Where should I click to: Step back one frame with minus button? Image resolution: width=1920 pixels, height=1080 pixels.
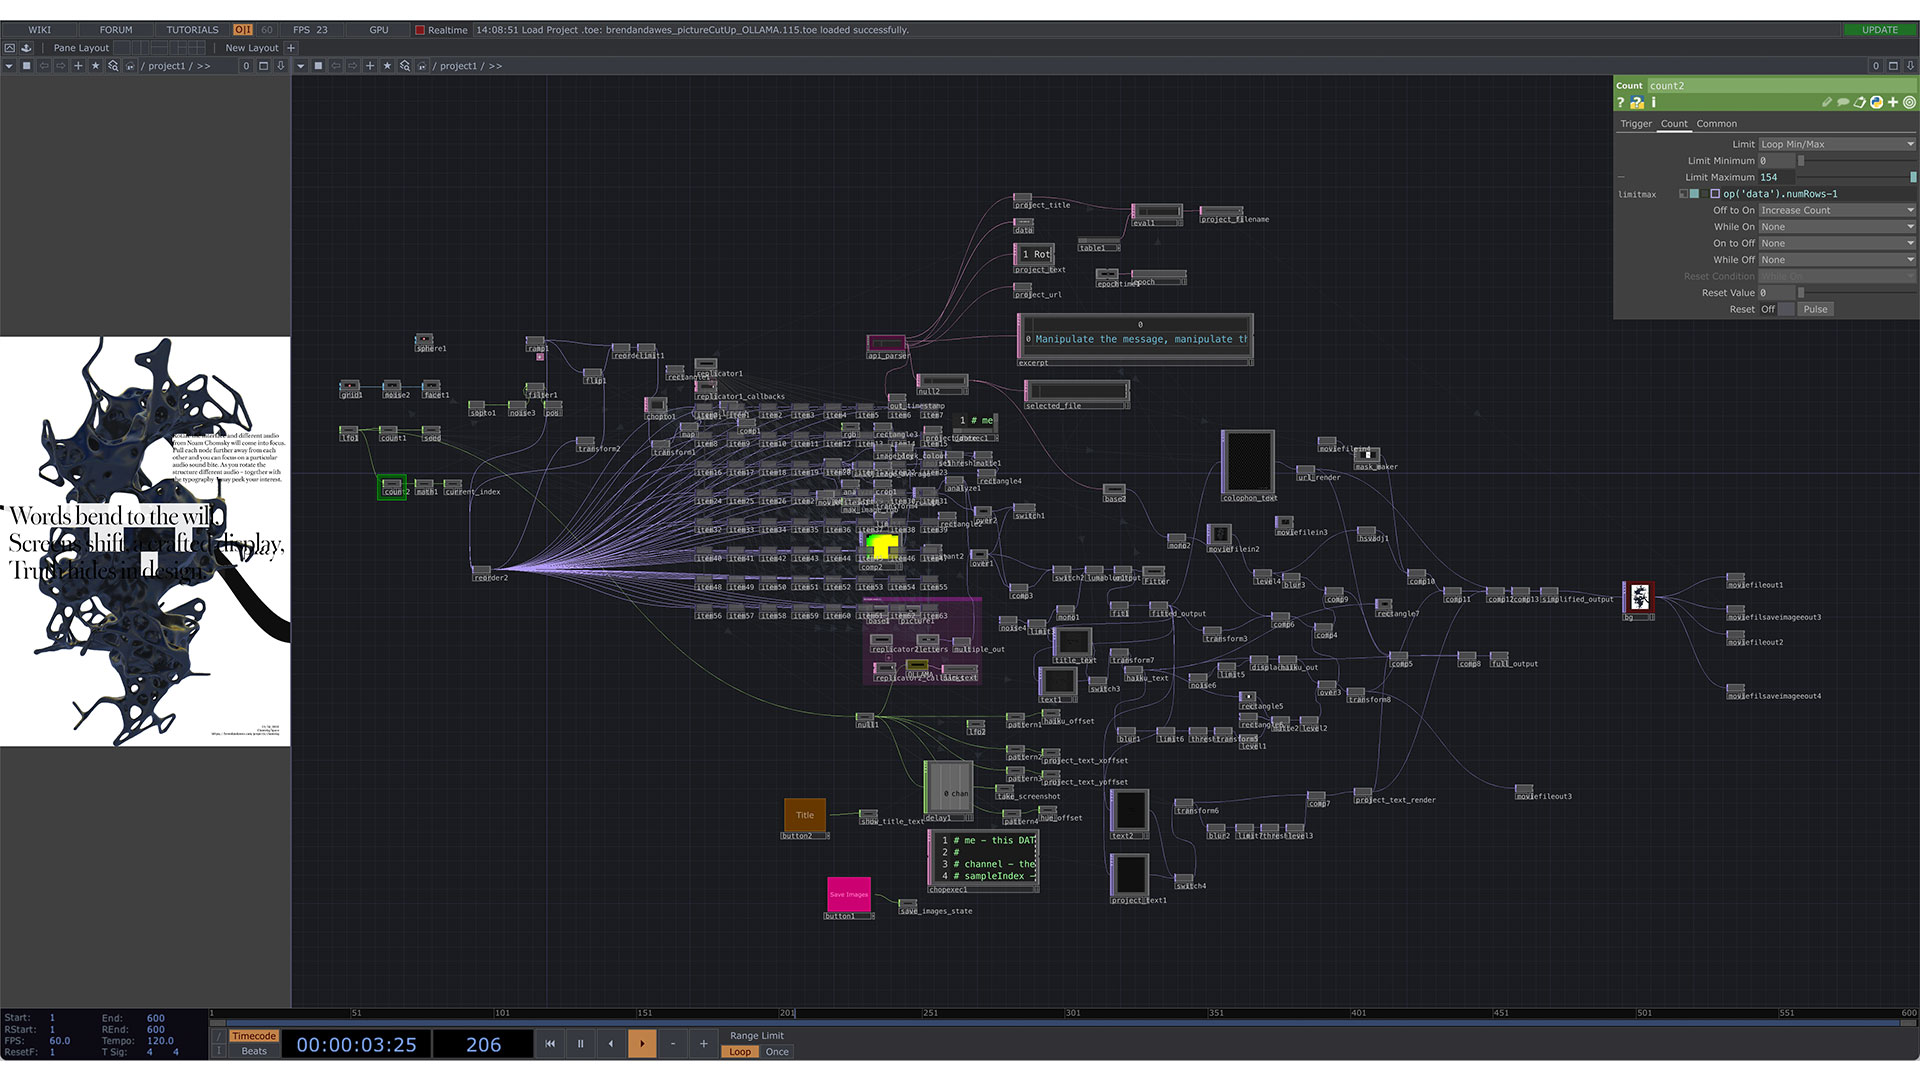click(x=673, y=1044)
